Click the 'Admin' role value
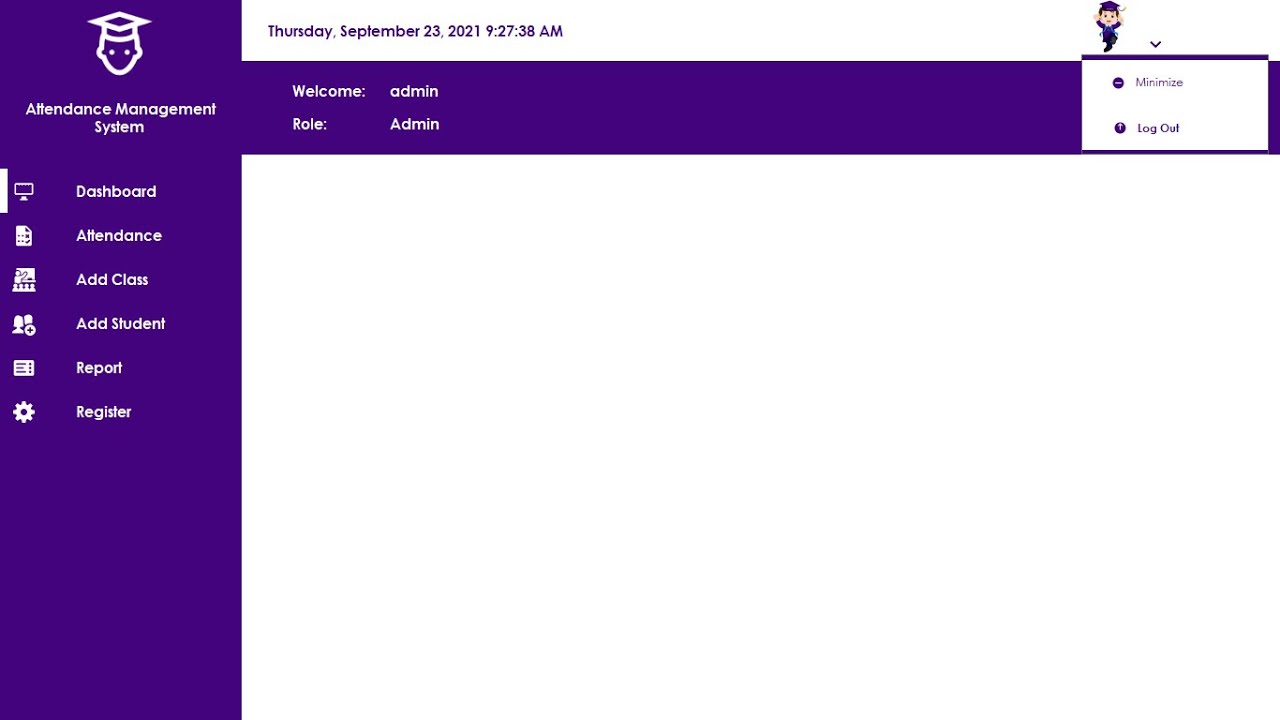 tap(414, 124)
